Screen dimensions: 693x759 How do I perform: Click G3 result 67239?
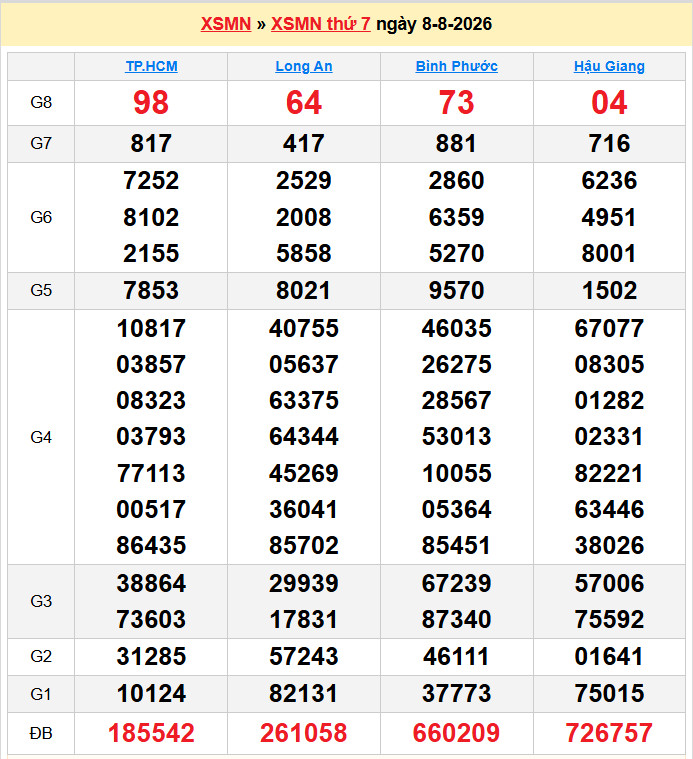456,583
